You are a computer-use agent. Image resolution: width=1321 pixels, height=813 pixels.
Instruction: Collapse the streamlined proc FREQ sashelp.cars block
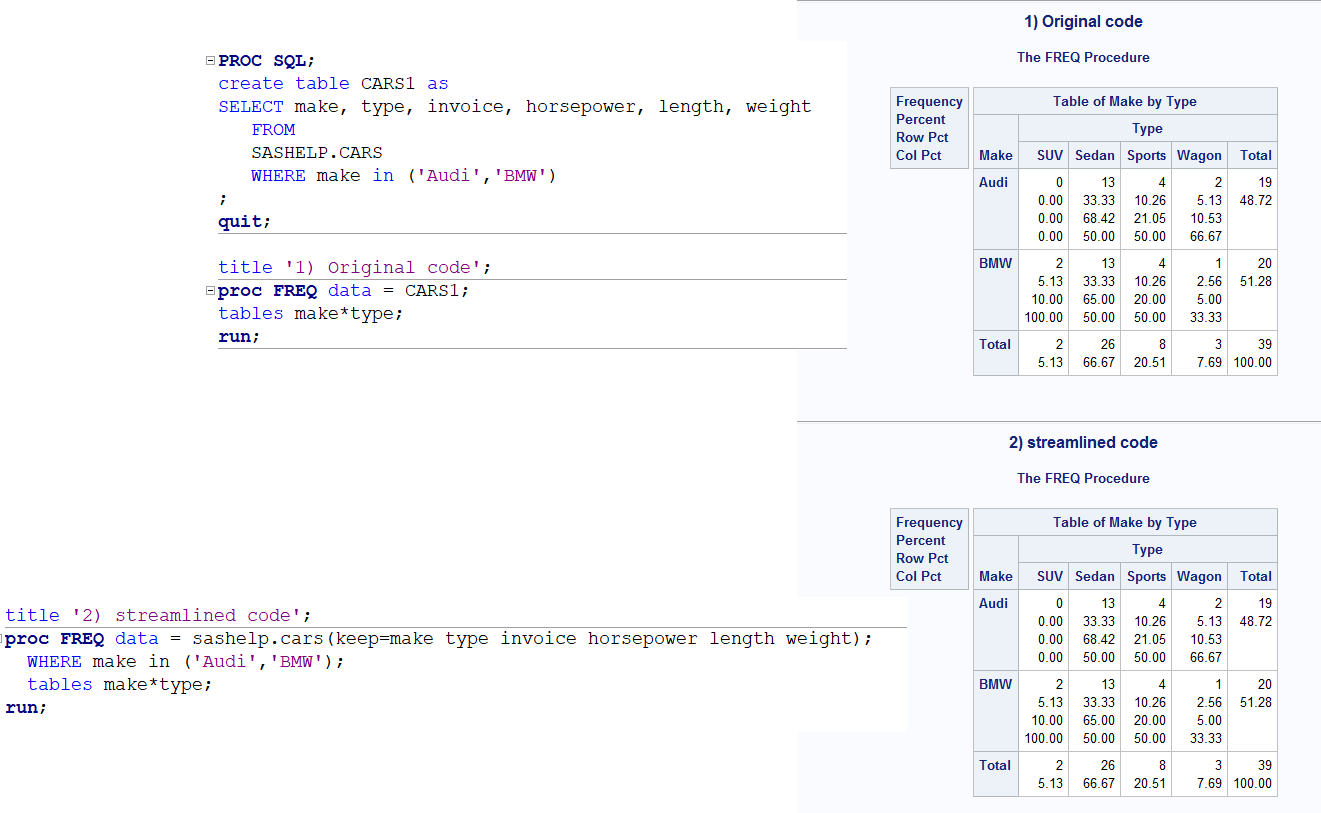point(2,639)
